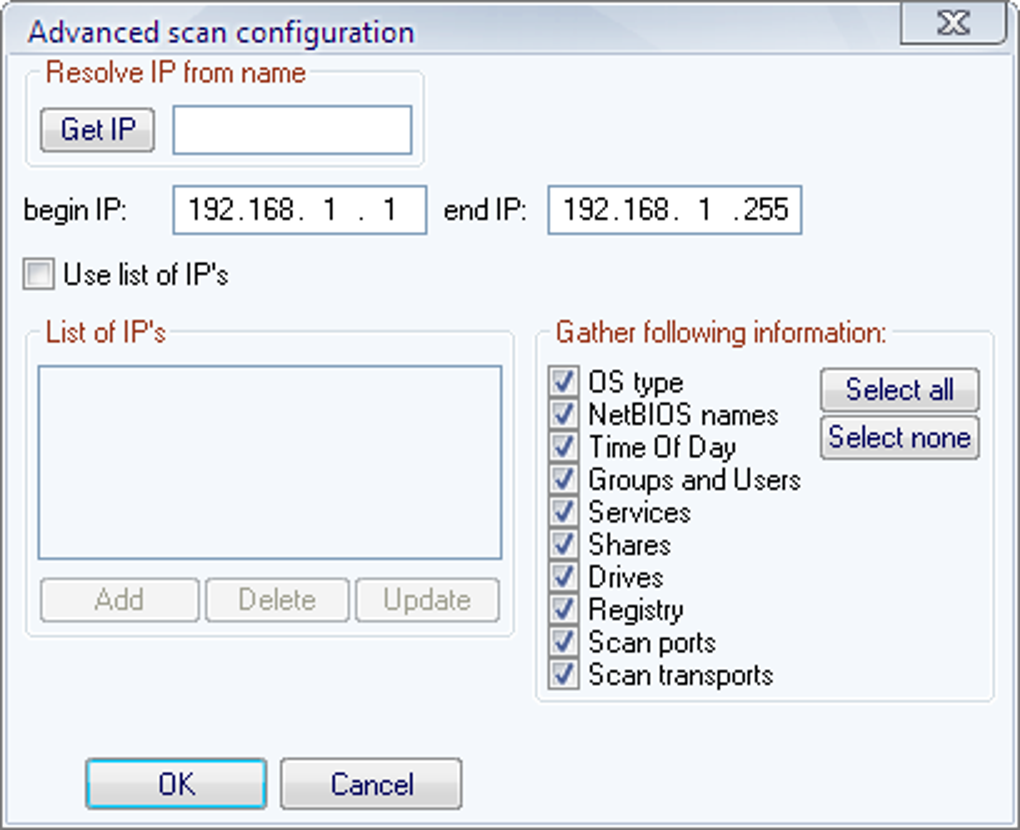
Task: Click the end IP address field
Action: [x=674, y=210]
